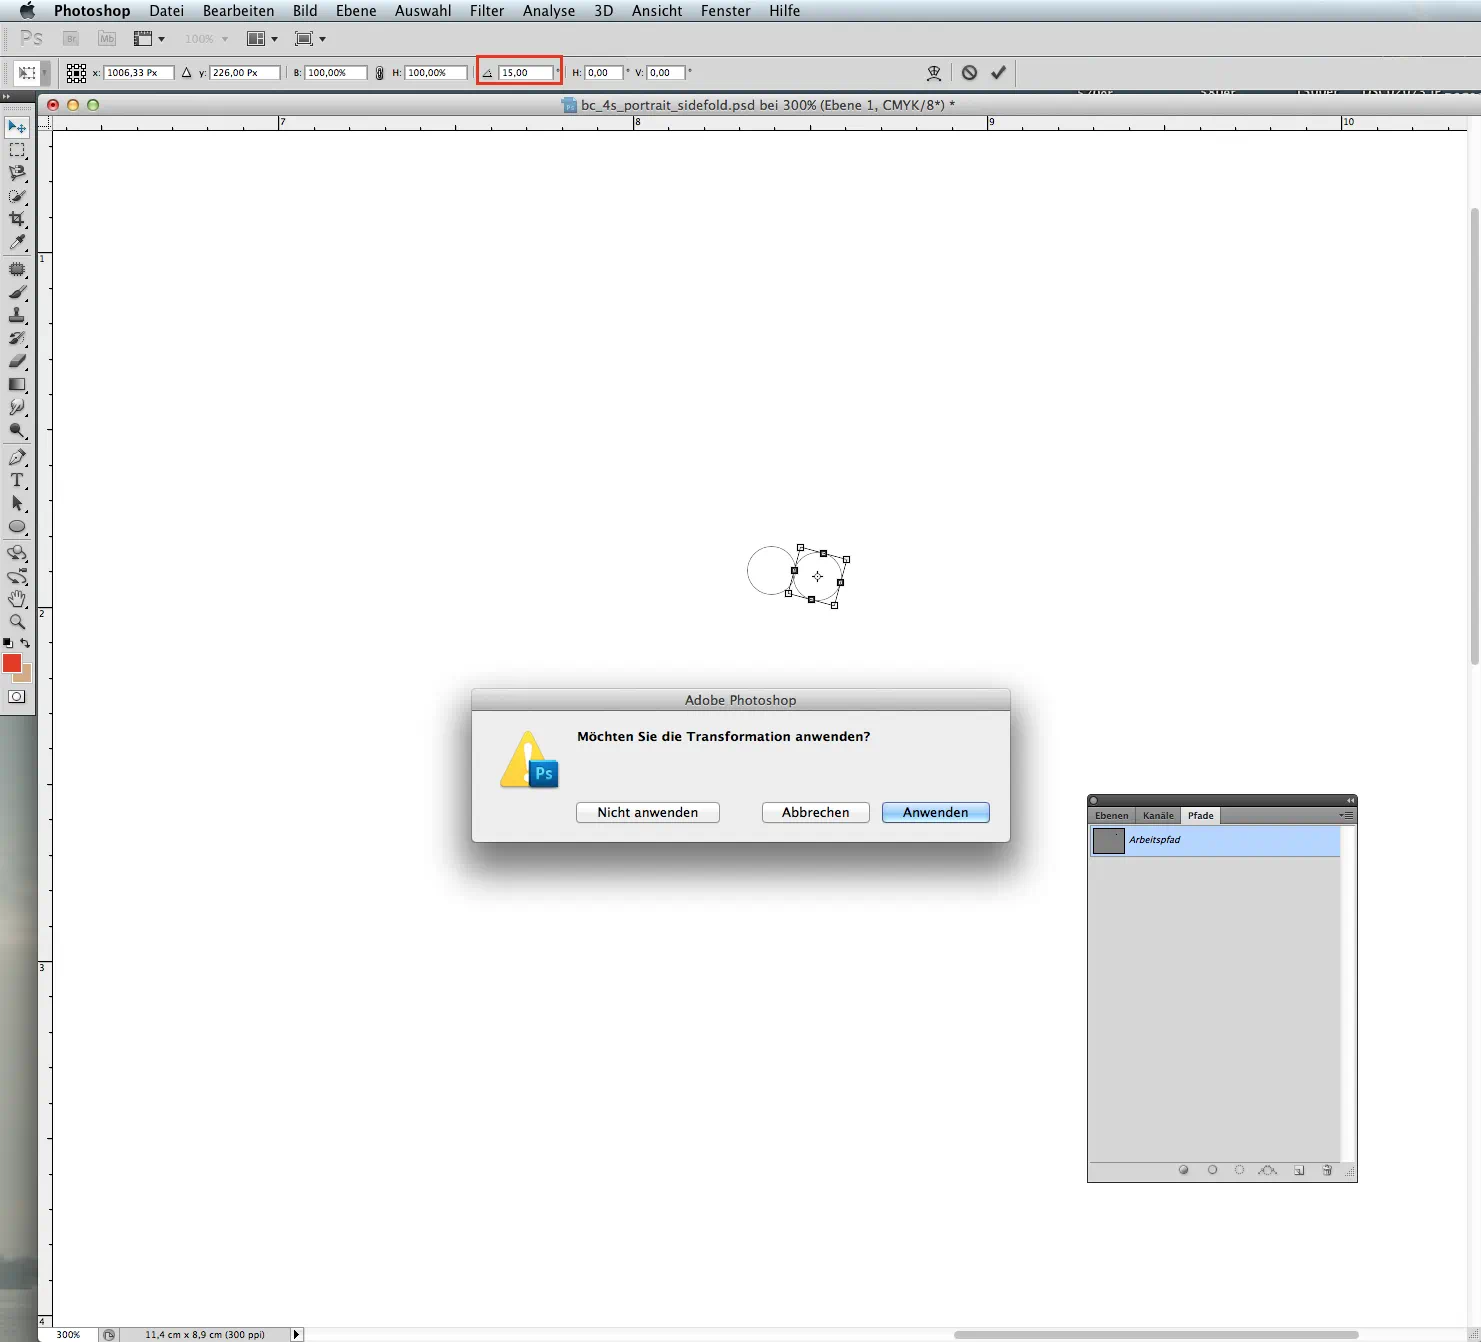Toggle relative positioning triangle for reference point
The width and height of the screenshot is (1481, 1342).
coord(187,73)
